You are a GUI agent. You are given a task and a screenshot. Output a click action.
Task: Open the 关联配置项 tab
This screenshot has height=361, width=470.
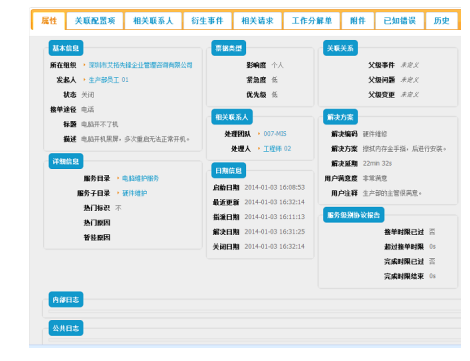[95, 21]
